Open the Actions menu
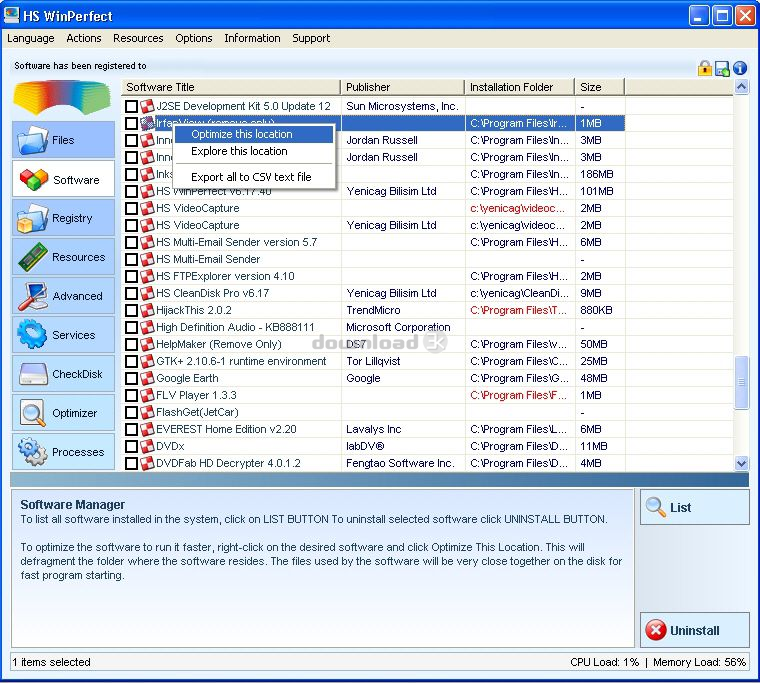This screenshot has width=760, height=683. coord(84,38)
